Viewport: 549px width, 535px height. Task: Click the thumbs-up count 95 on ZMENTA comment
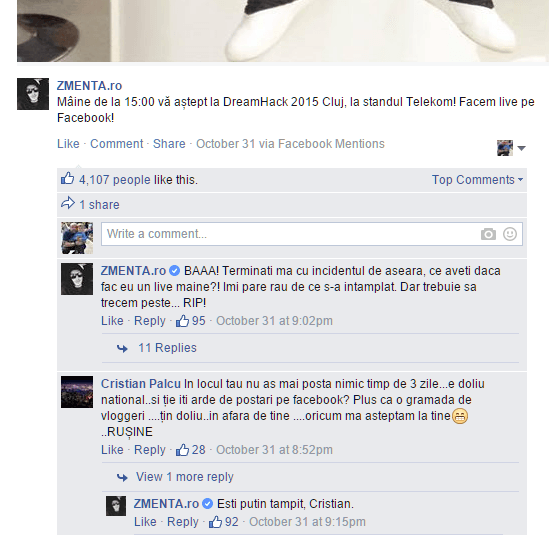click(x=191, y=321)
